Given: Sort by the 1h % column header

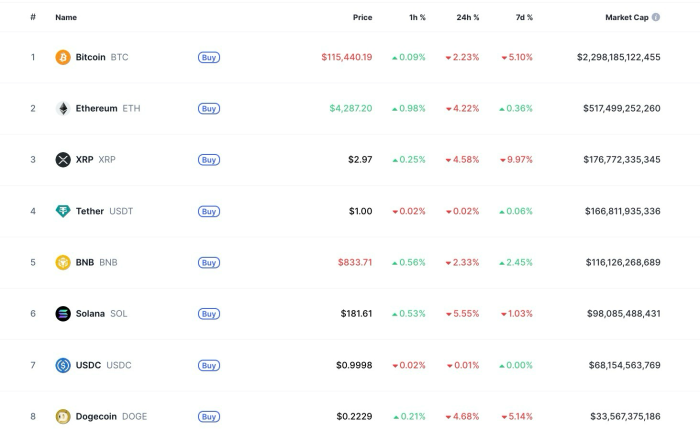Looking at the screenshot, I should [x=417, y=17].
